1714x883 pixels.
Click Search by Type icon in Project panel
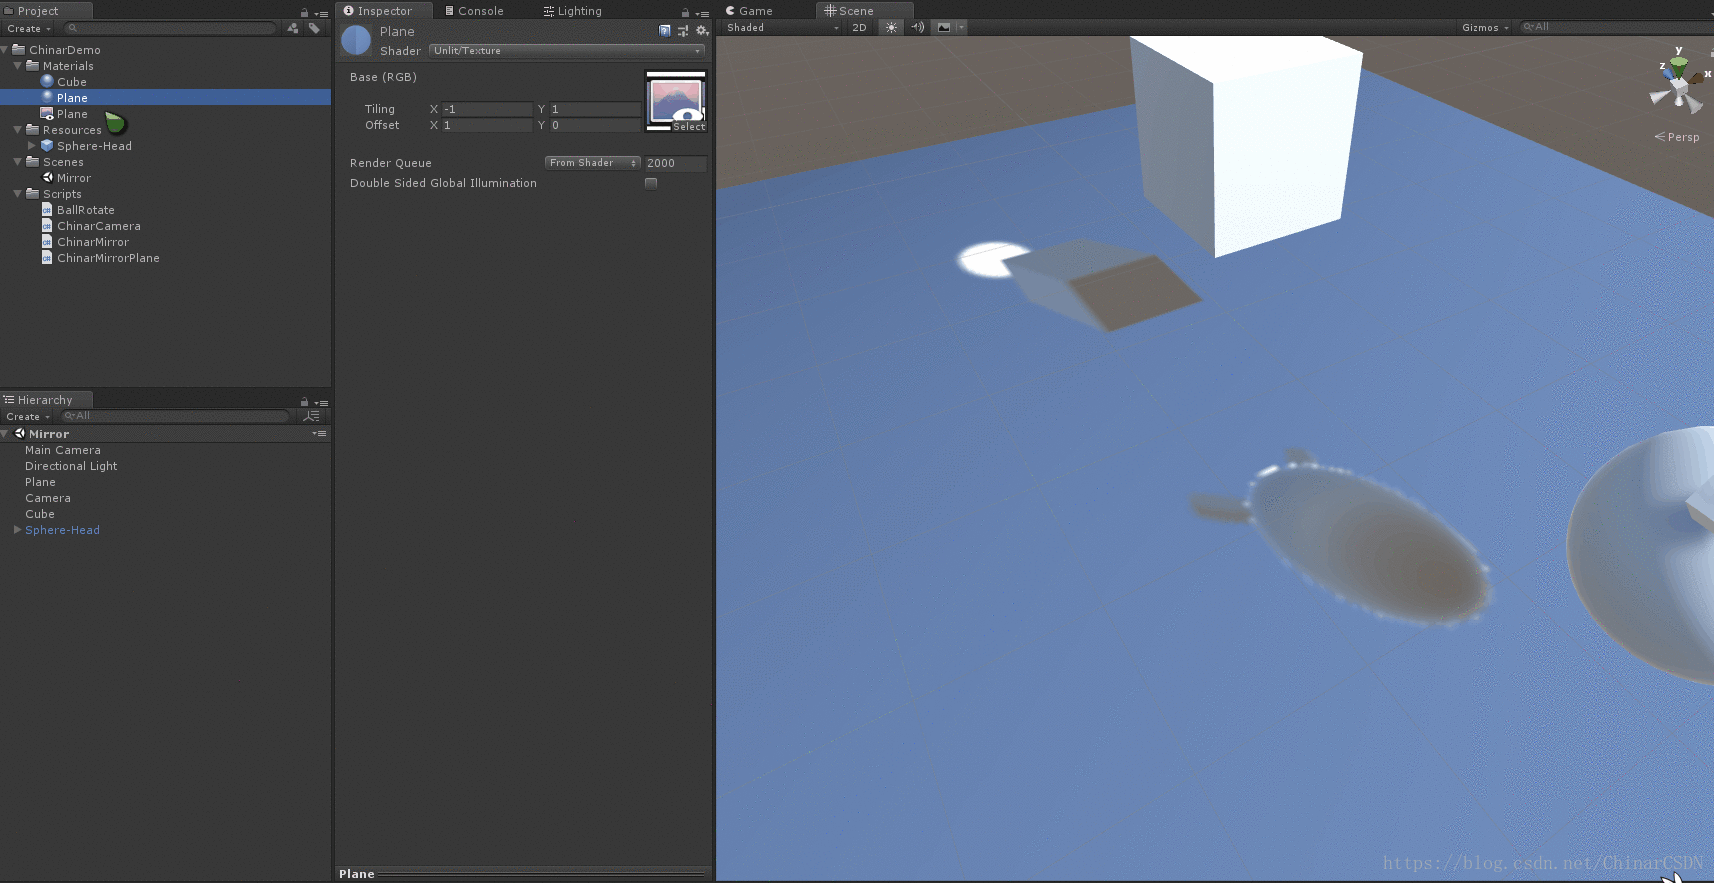click(x=293, y=28)
